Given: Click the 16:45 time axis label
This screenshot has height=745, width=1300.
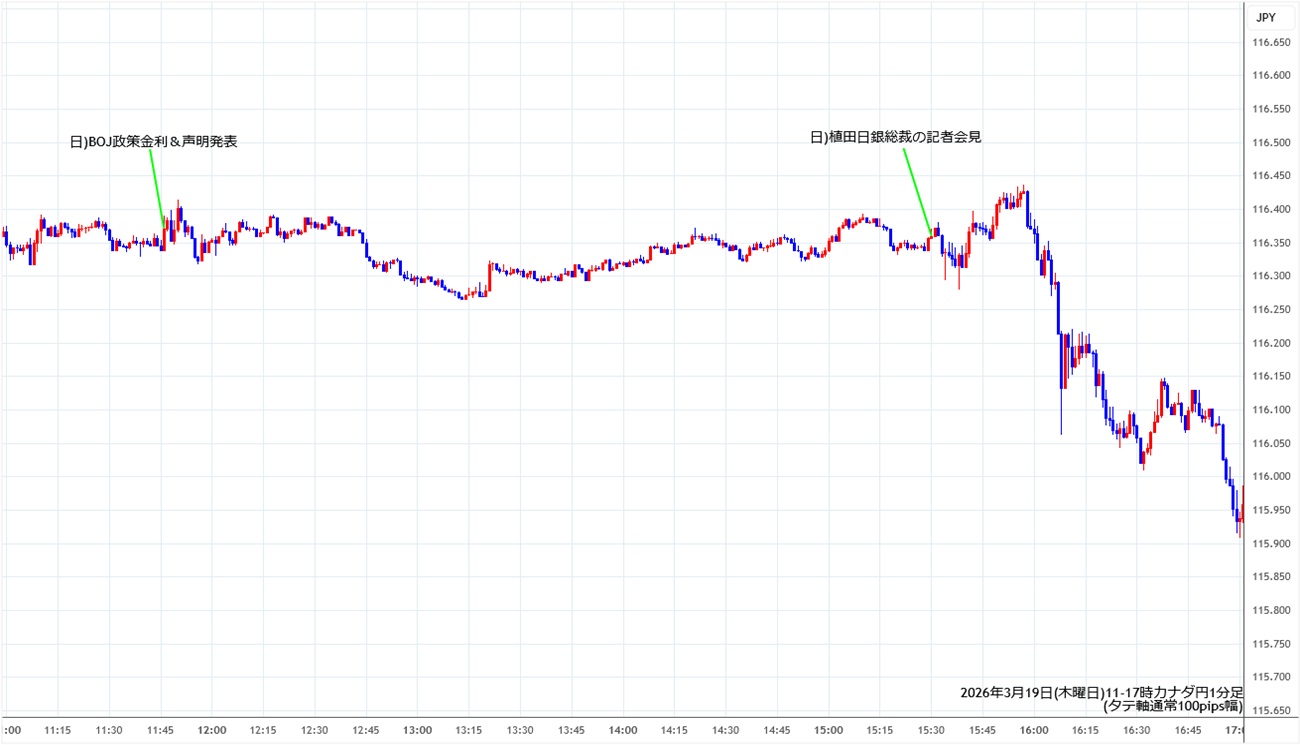Looking at the screenshot, I should [x=1187, y=730].
